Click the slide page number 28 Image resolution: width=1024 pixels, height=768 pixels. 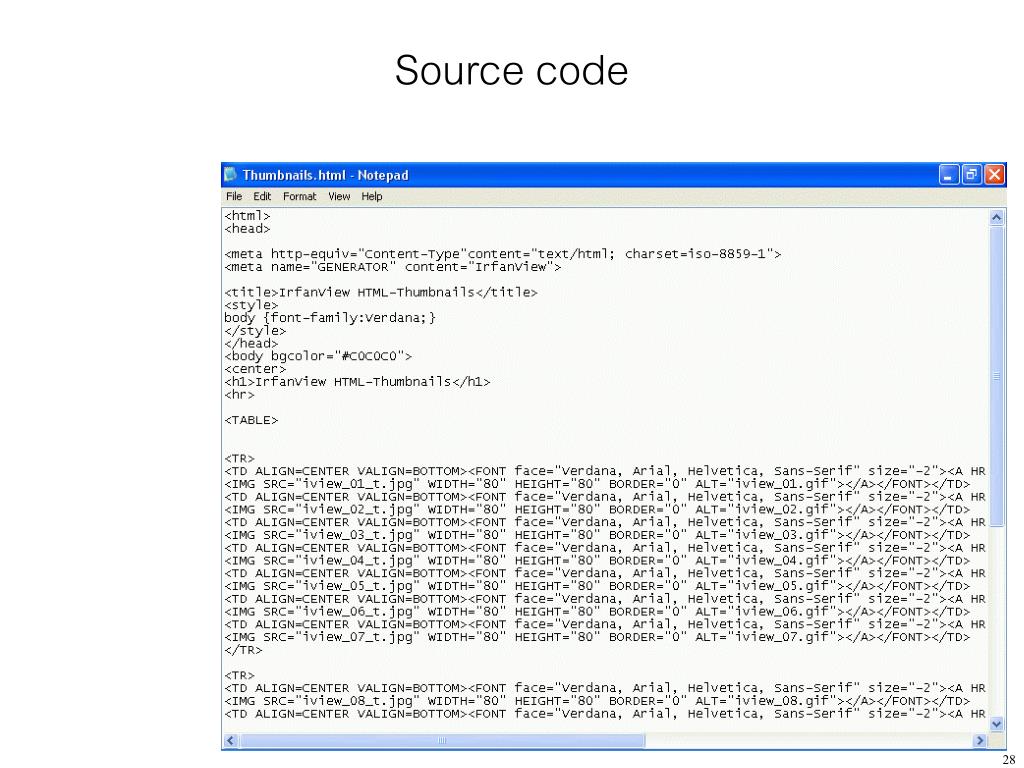[x=1008, y=760]
